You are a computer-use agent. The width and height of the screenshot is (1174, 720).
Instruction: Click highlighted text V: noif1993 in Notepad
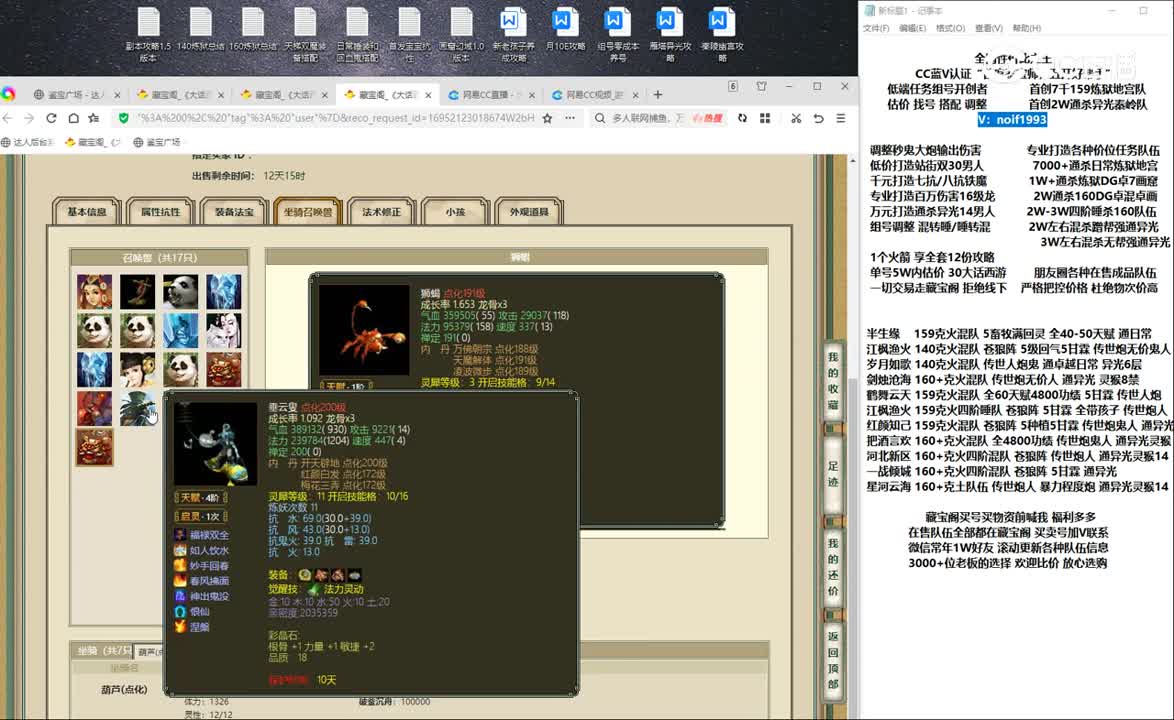[x=1012, y=120]
